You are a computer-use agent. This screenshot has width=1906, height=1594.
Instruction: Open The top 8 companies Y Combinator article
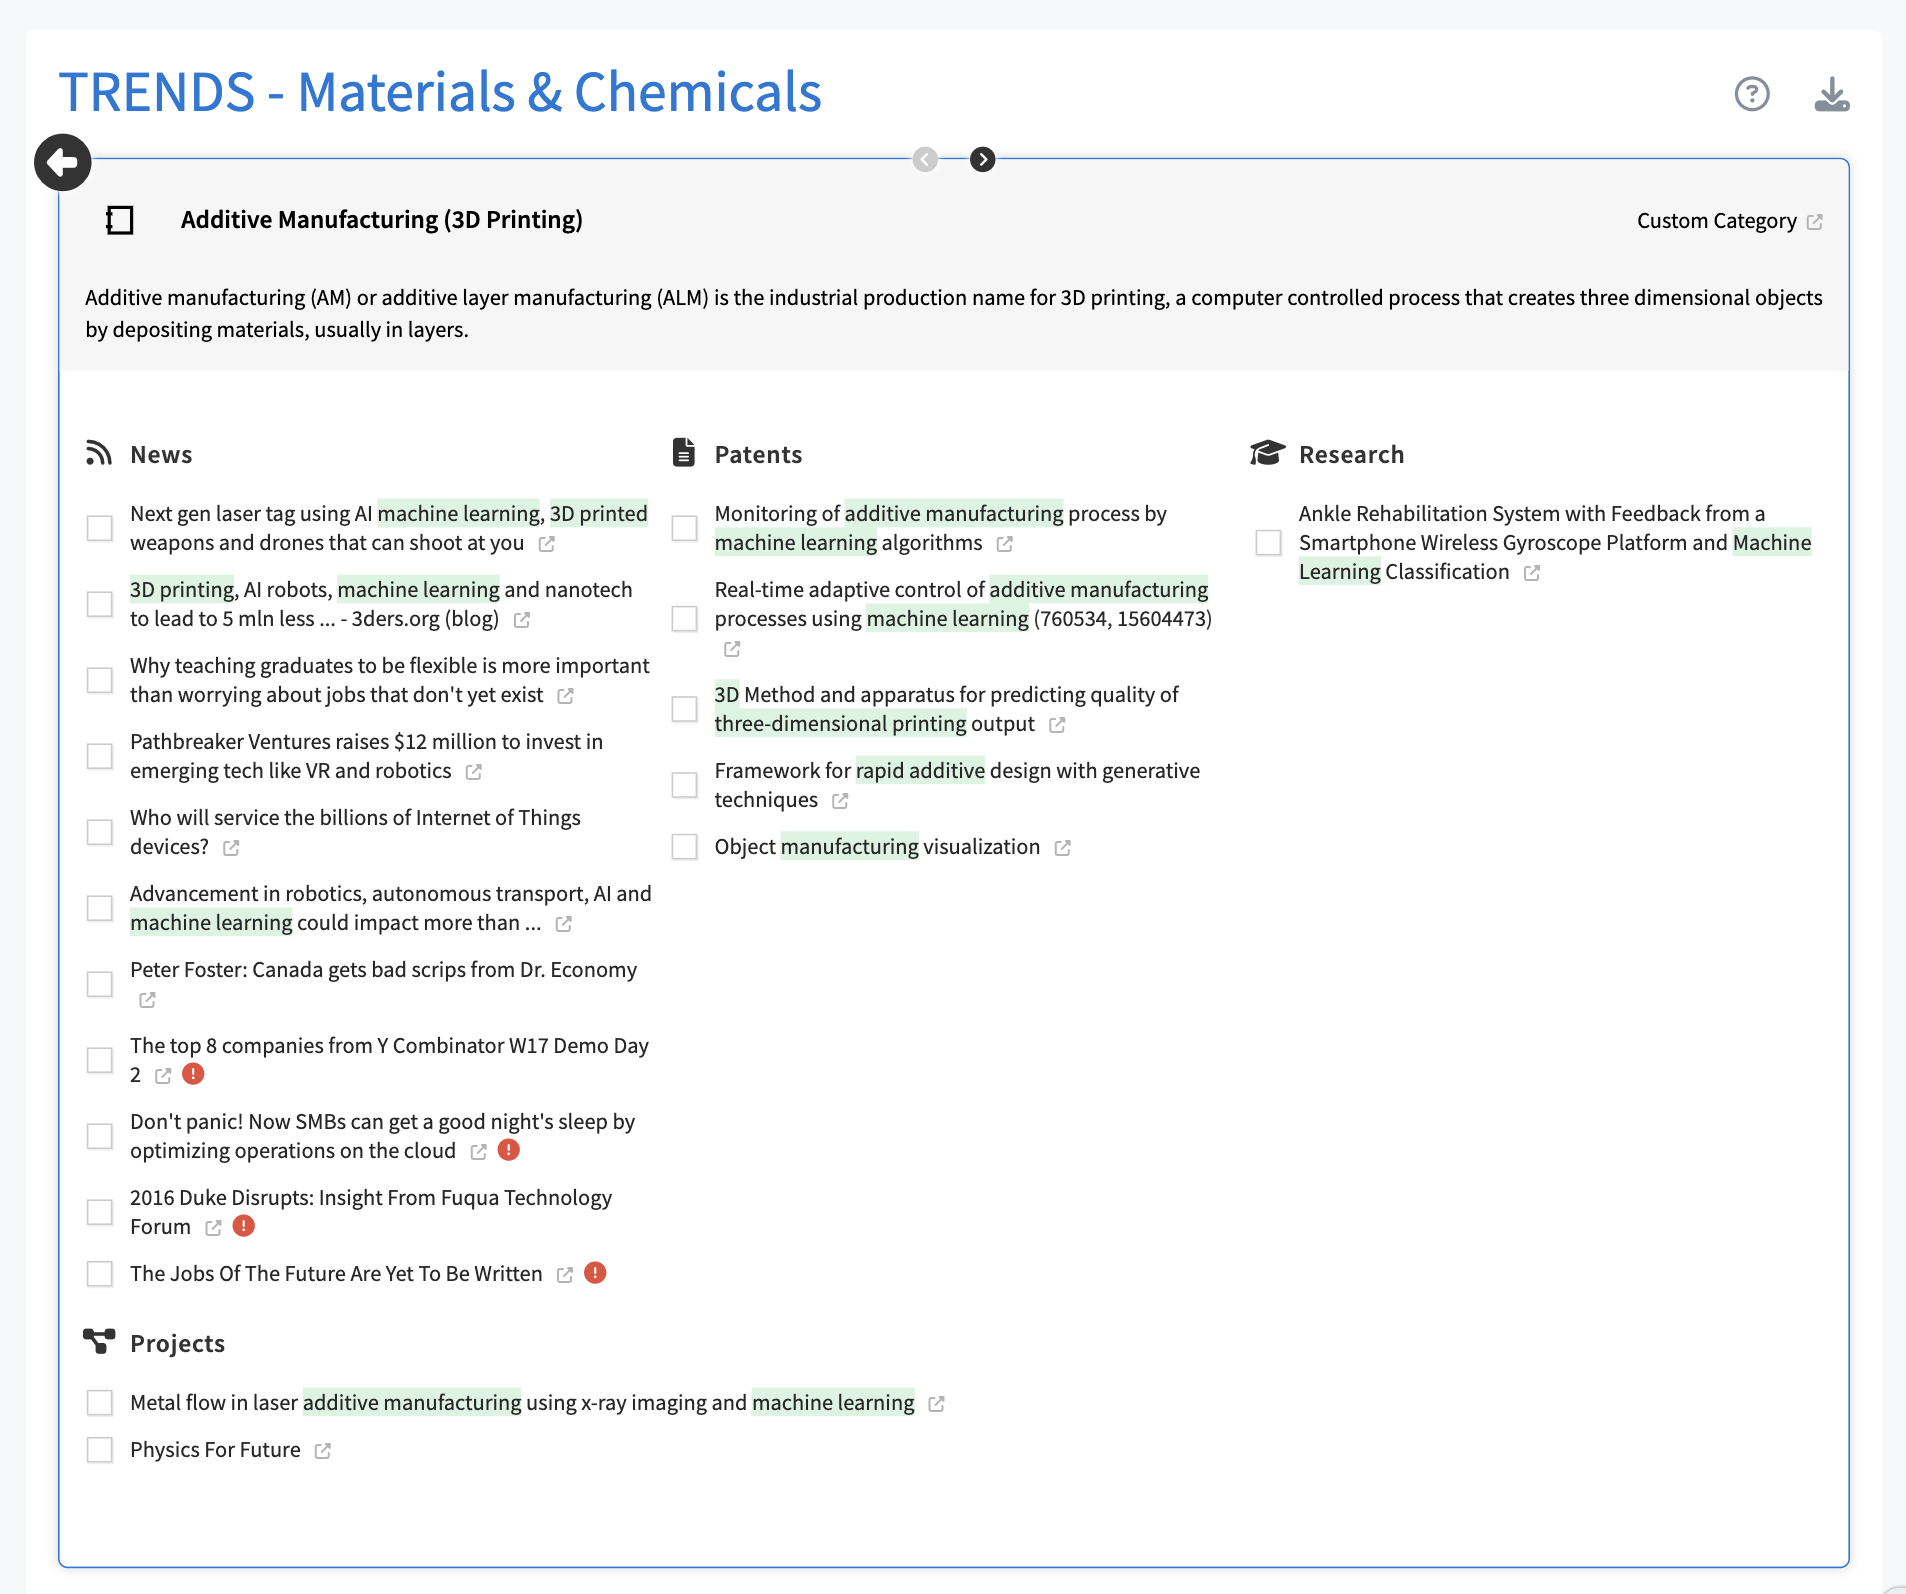389,1060
